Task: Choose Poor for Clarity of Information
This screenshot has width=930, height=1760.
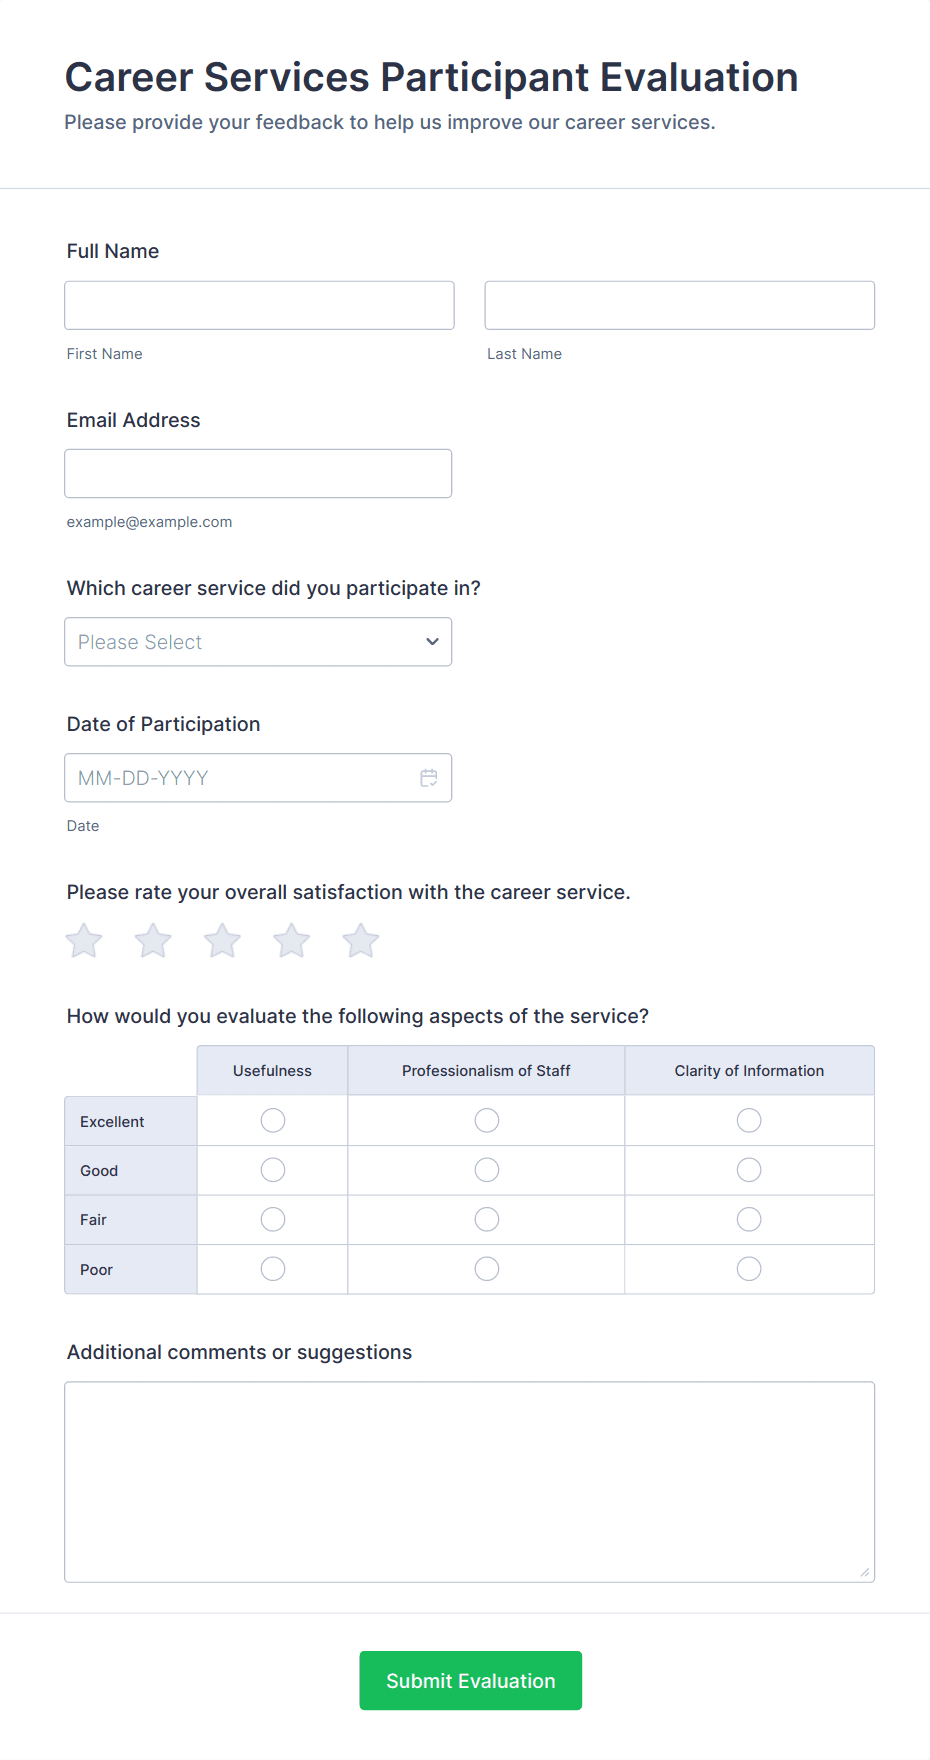Action: [x=749, y=1268]
